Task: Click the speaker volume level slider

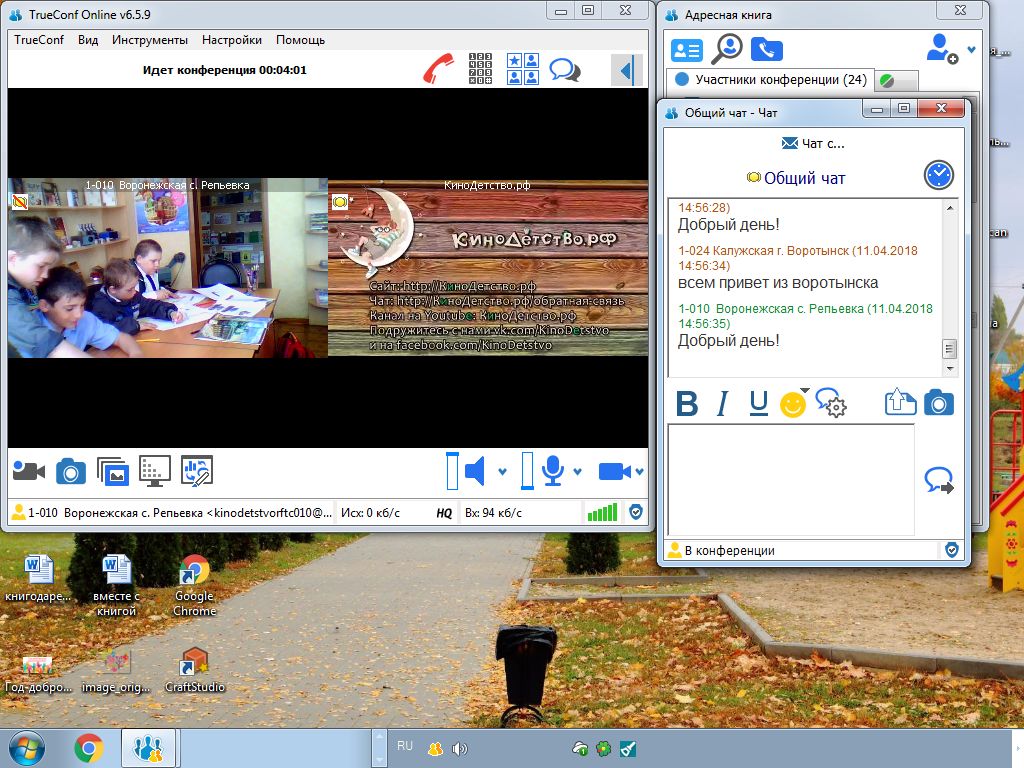Action: 453,470
